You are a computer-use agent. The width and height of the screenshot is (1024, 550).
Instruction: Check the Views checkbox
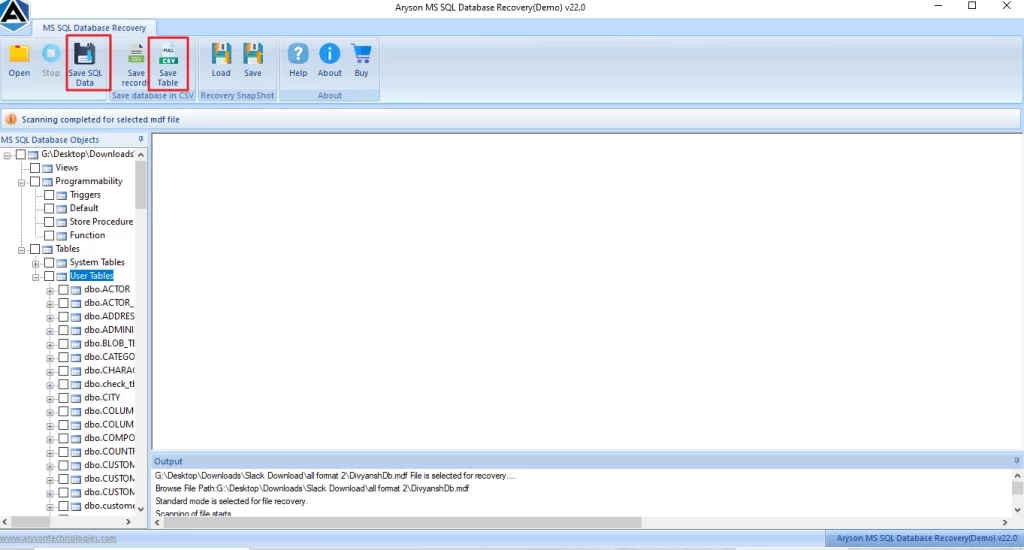point(35,168)
